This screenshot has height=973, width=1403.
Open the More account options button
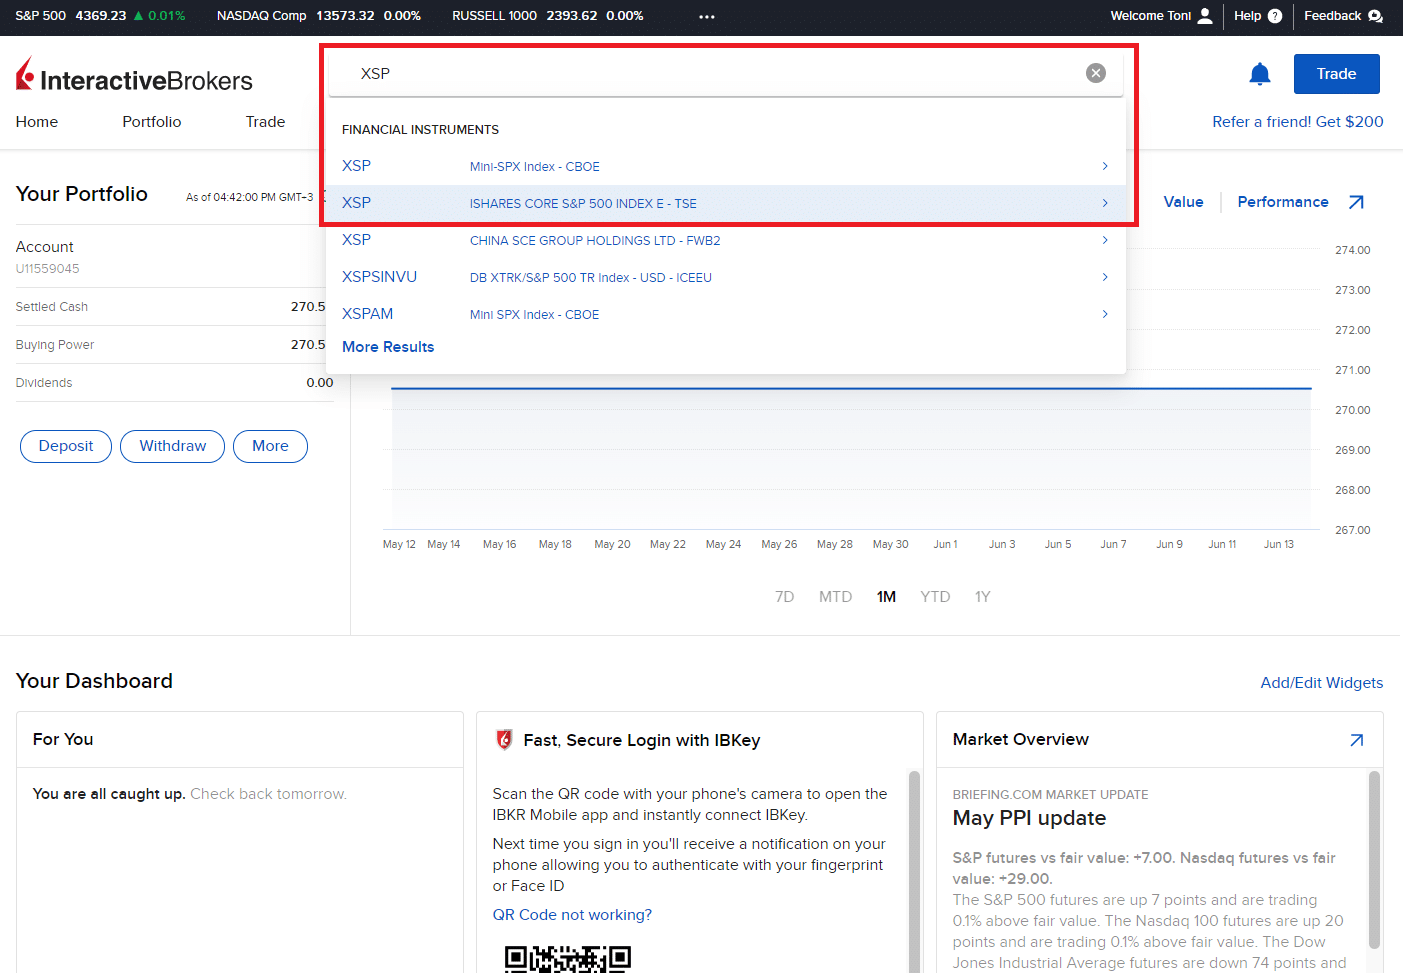pyautogui.click(x=270, y=446)
